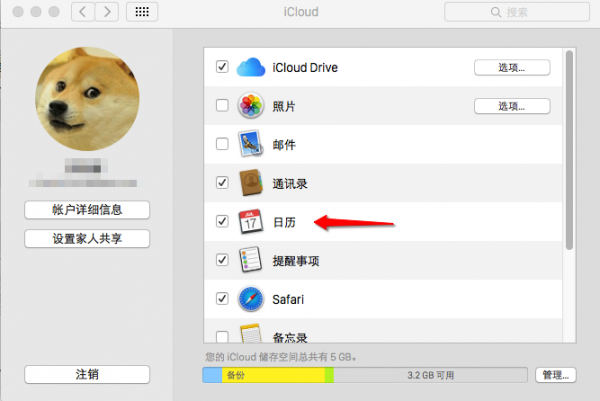Click the 照片 label

(x=284, y=106)
